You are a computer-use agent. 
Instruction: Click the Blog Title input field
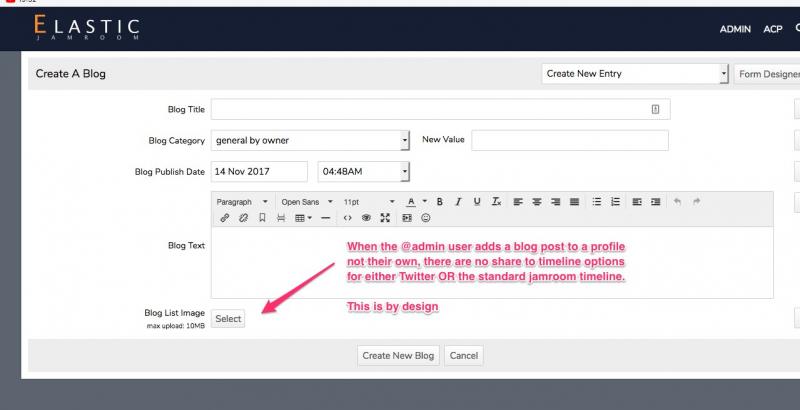(x=440, y=109)
